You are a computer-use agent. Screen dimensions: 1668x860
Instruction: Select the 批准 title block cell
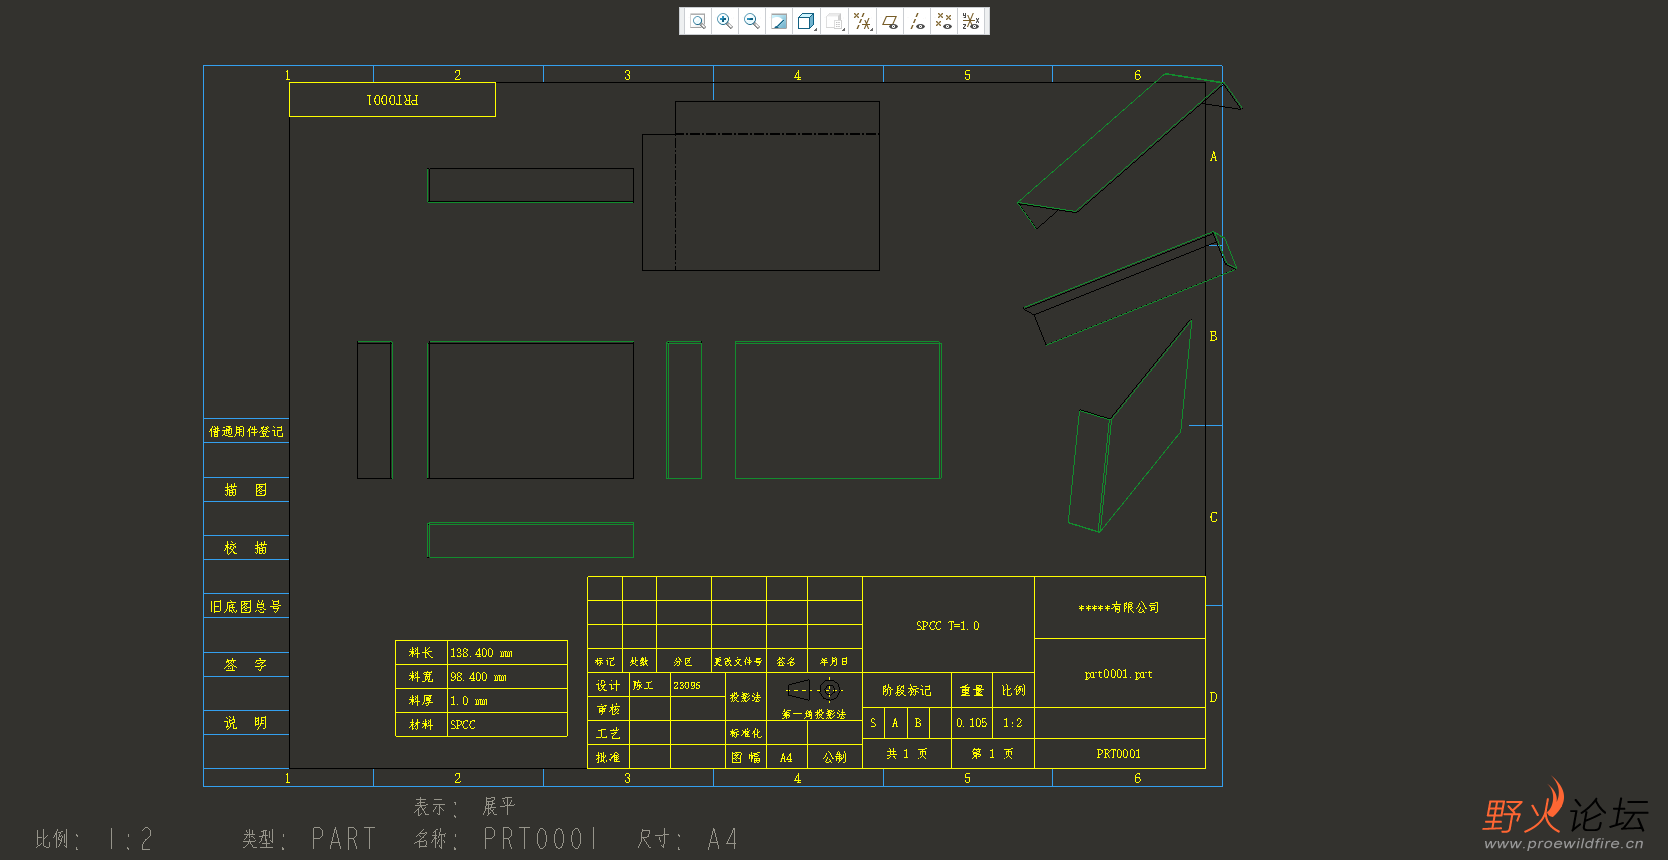pyautogui.click(x=608, y=757)
